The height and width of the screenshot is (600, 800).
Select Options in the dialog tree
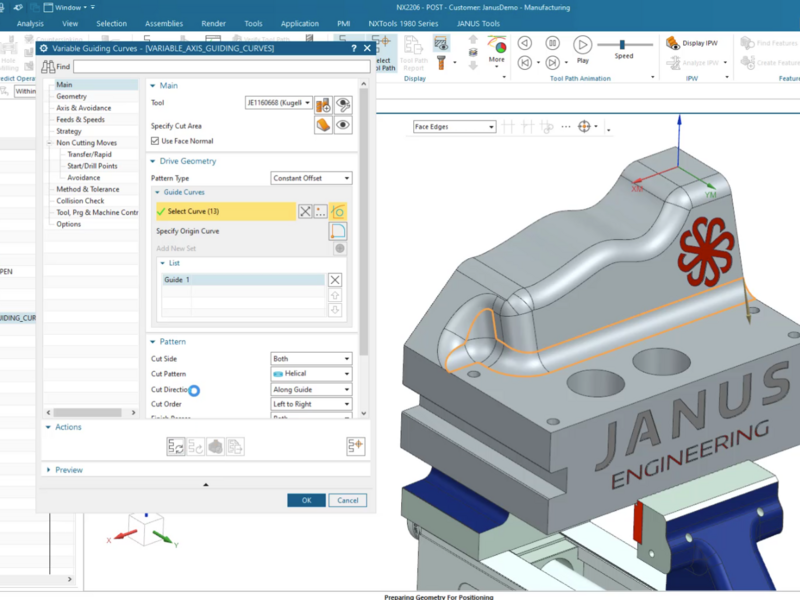68,224
